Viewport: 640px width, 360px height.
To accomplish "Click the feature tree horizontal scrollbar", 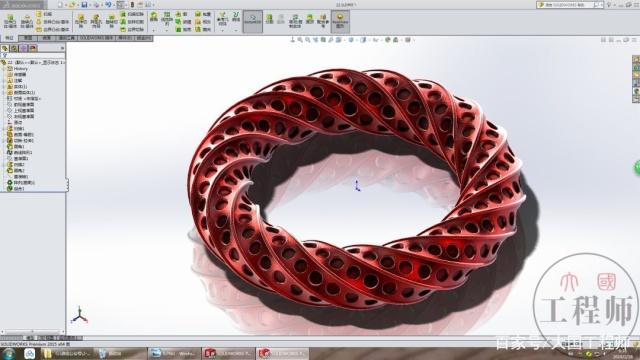I will (x=32, y=332).
